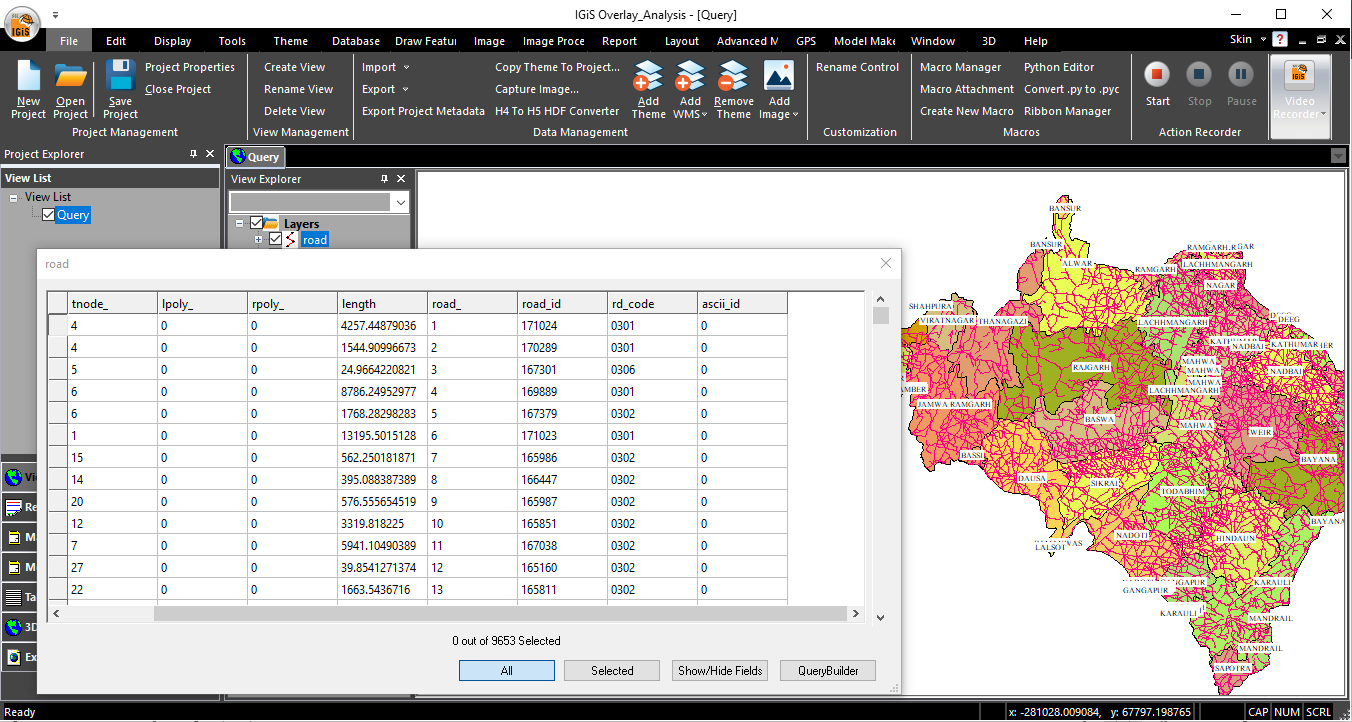Switch to the Layout ribbon tab
This screenshot has height=722, width=1352.
tap(682, 41)
